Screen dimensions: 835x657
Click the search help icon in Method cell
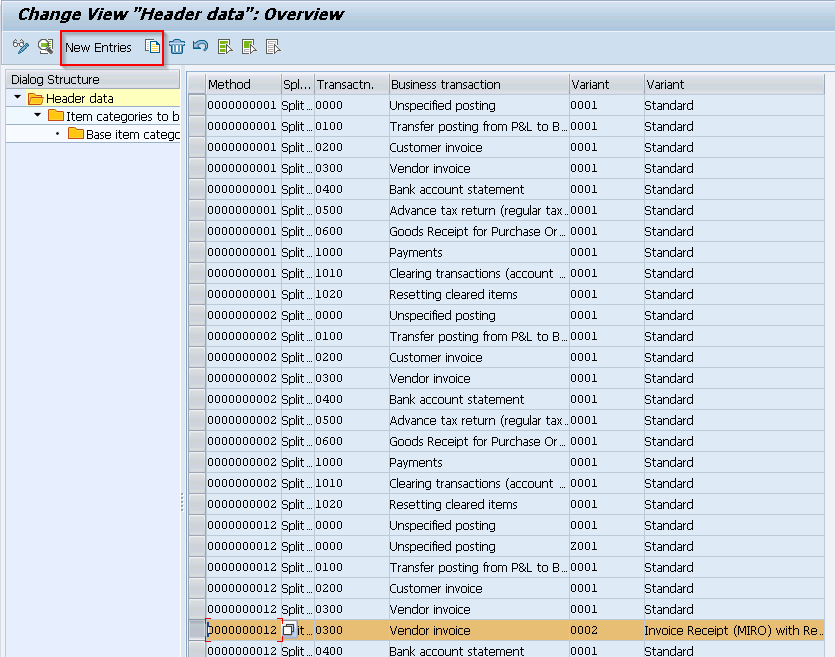pyautogui.click(x=289, y=630)
